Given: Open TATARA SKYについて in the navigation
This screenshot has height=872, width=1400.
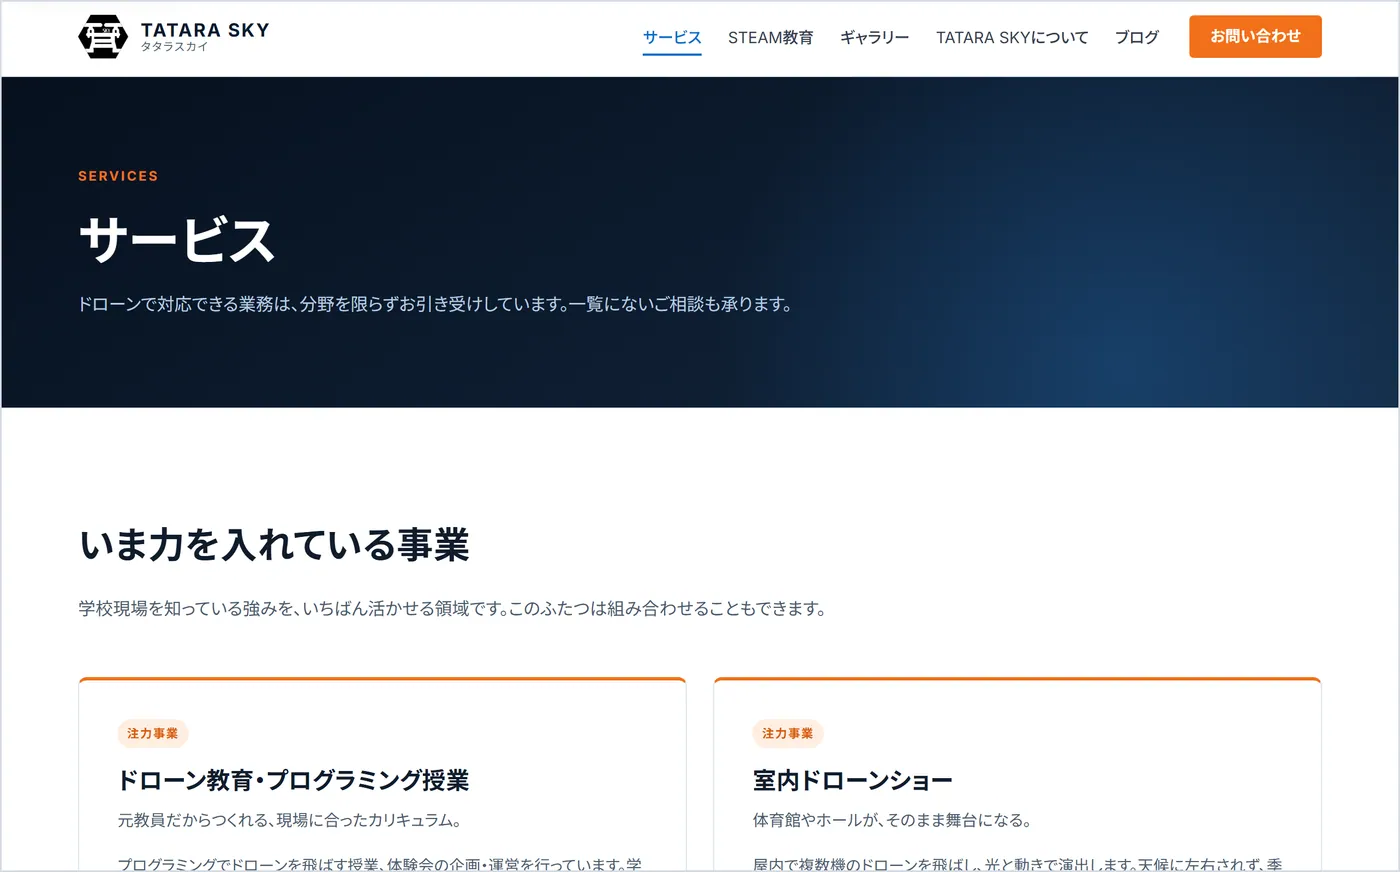Looking at the screenshot, I should (1012, 37).
